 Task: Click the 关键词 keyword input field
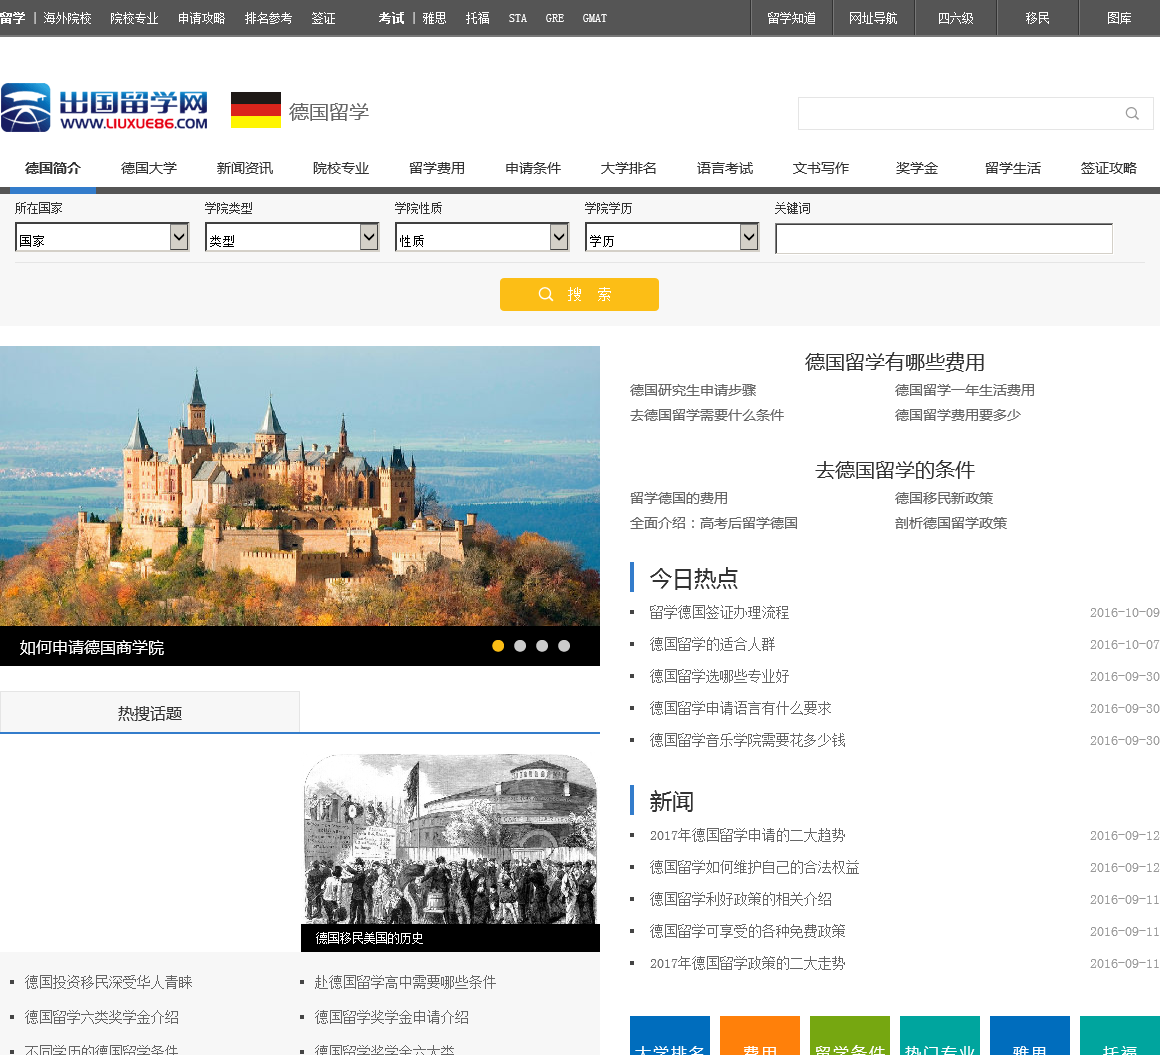point(943,239)
